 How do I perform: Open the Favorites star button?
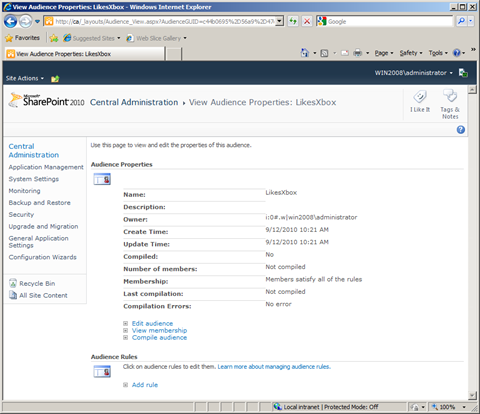click(23, 38)
